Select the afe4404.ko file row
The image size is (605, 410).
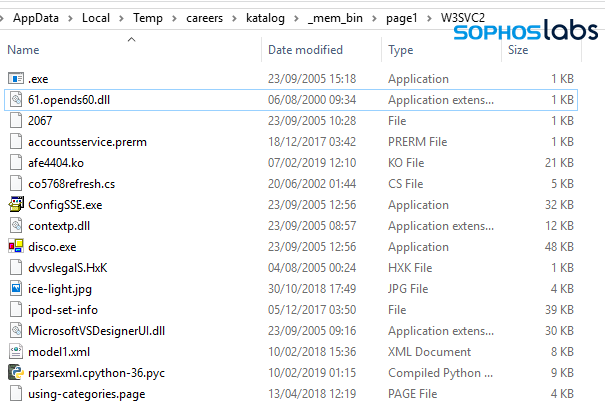point(57,162)
